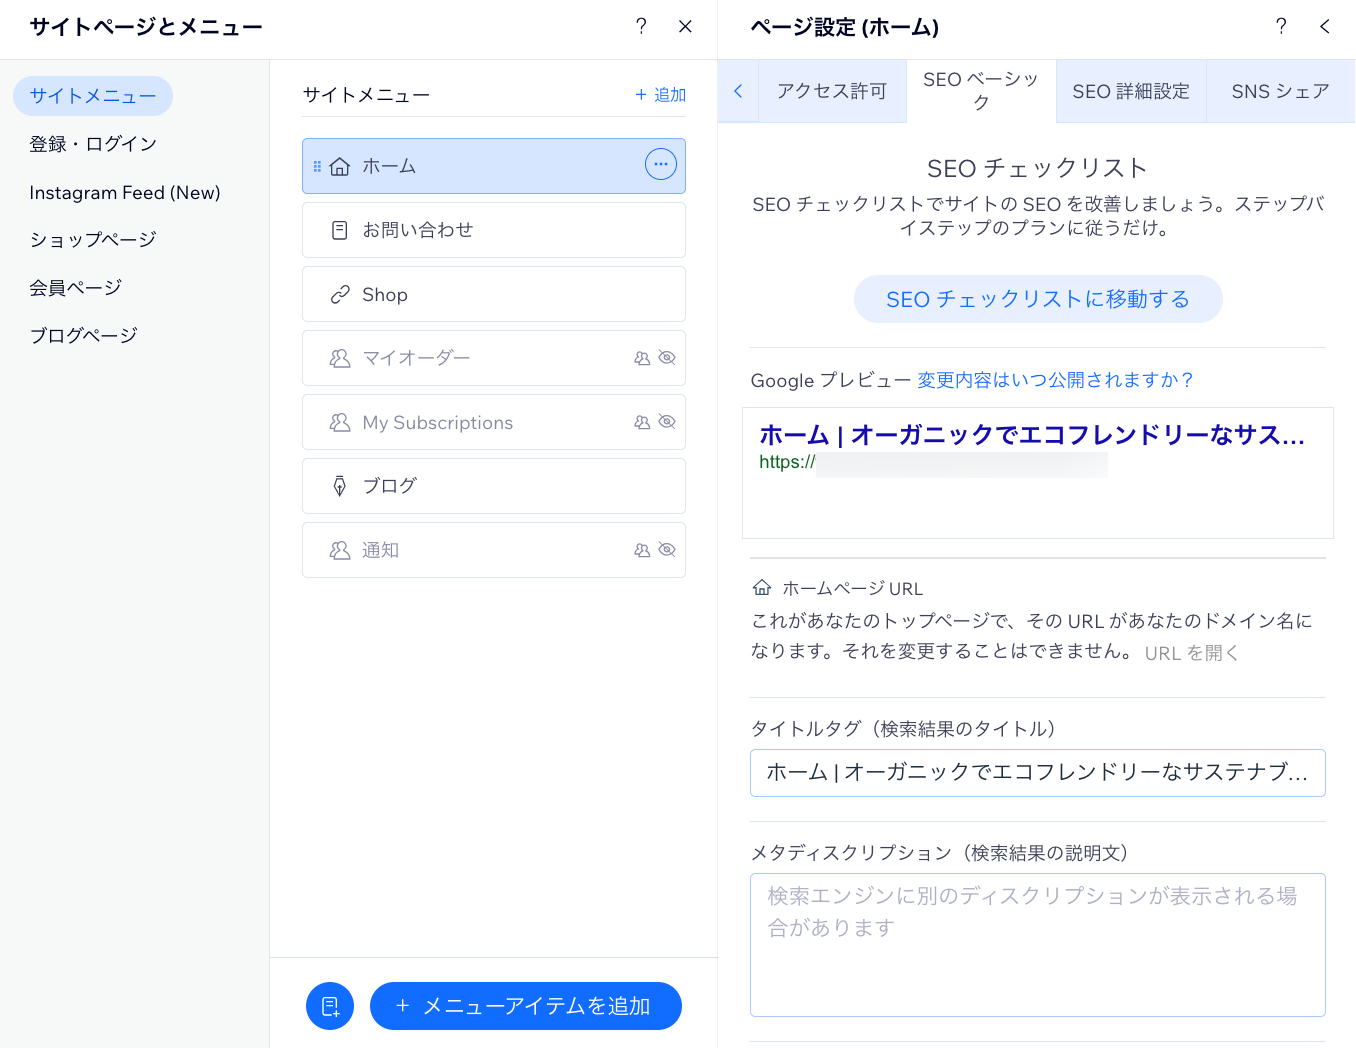Switch to the SNS シェア tab
The width and height of the screenshot is (1356, 1048).
1280,92
